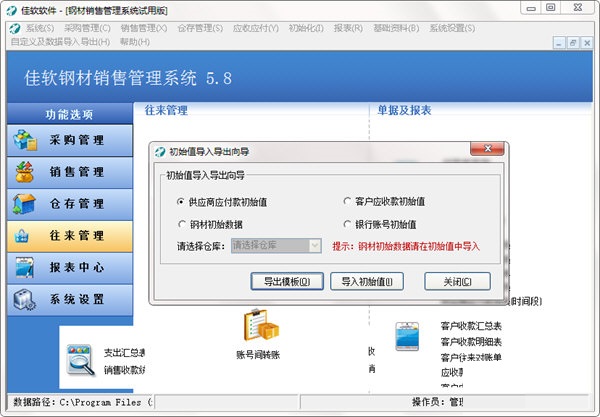Image resolution: width=600 pixels, height=417 pixels.
Task: Click the 销售管理 money bag icon
Action: tap(24, 172)
